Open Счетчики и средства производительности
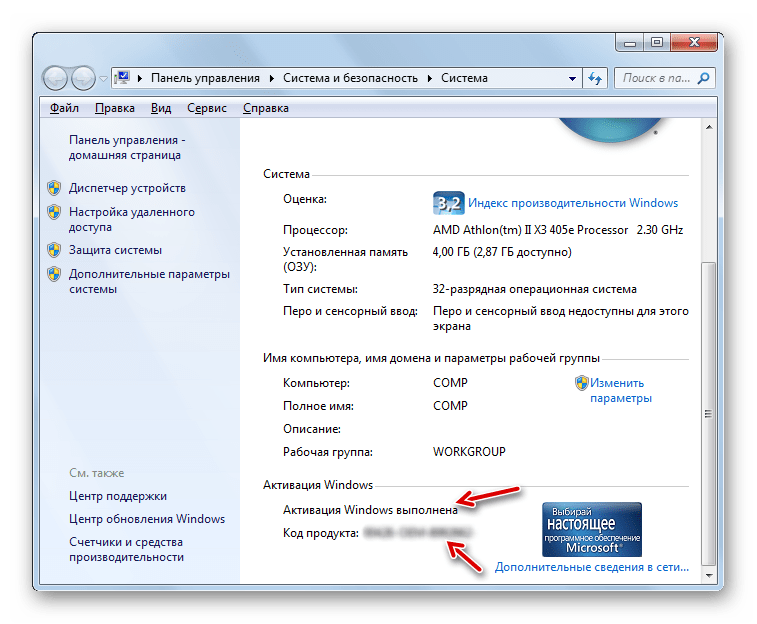Viewport: 757px width, 624px height. point(126,550)
